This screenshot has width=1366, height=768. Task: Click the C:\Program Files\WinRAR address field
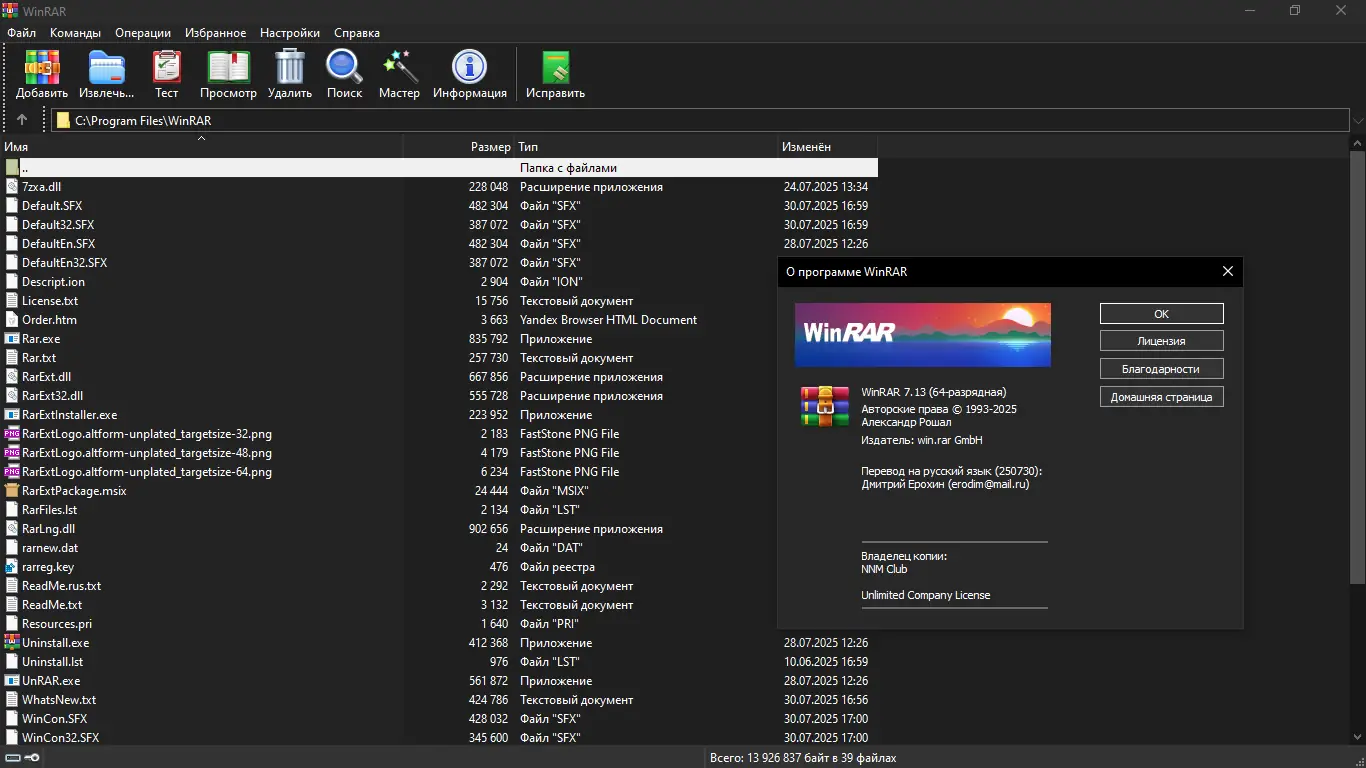pos(700,121)
